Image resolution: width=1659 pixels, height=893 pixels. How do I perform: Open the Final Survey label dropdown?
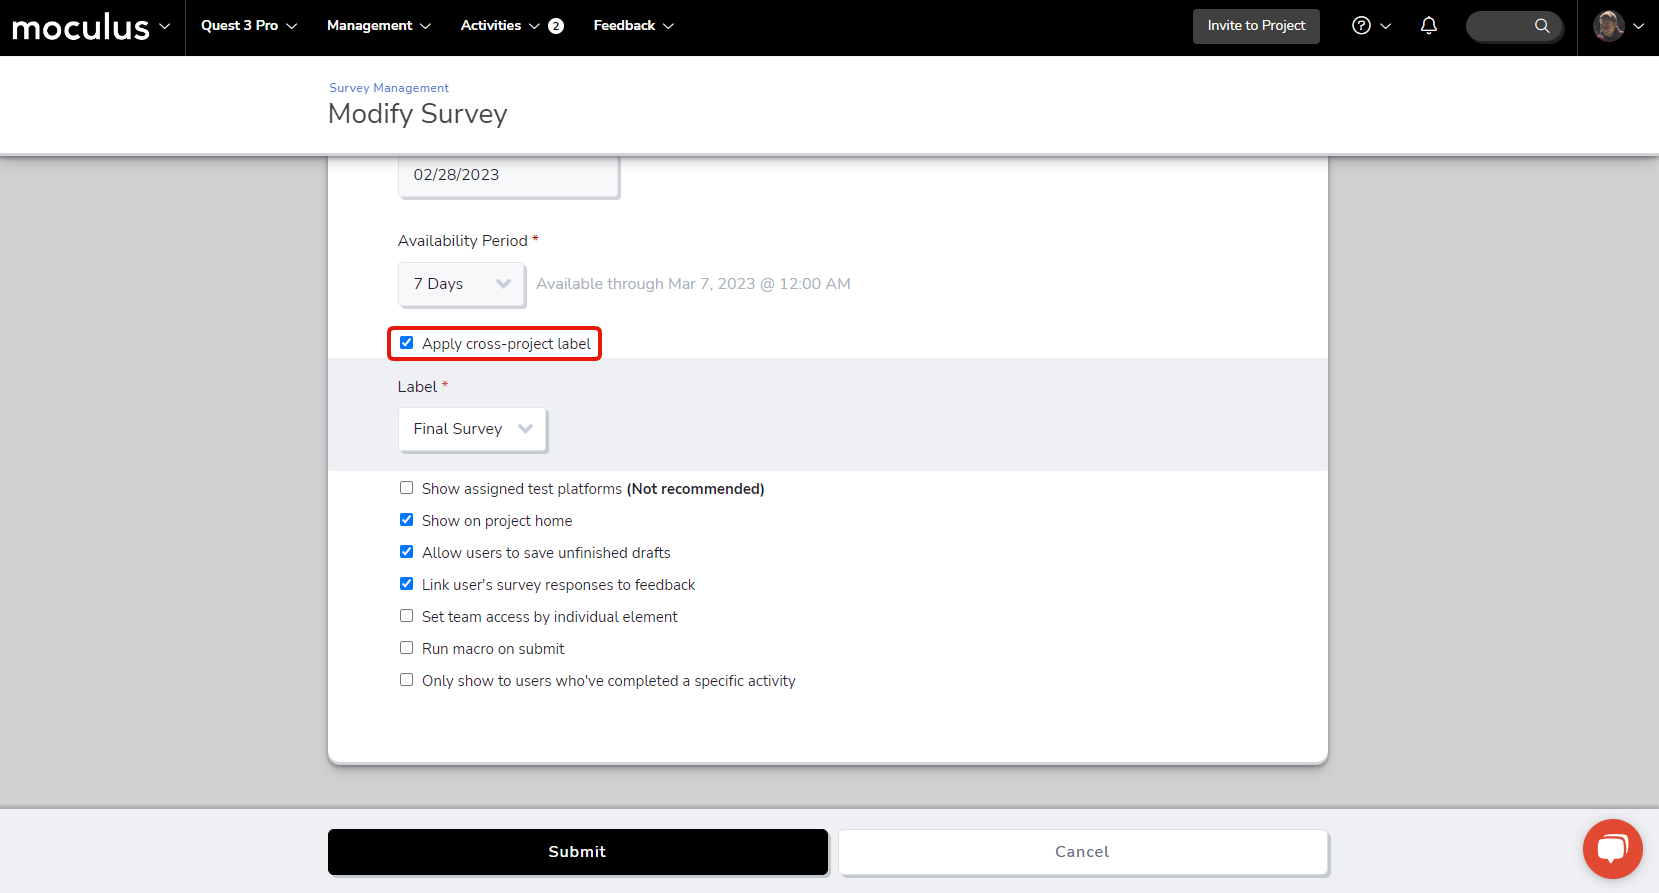click(x=472, y=429)
